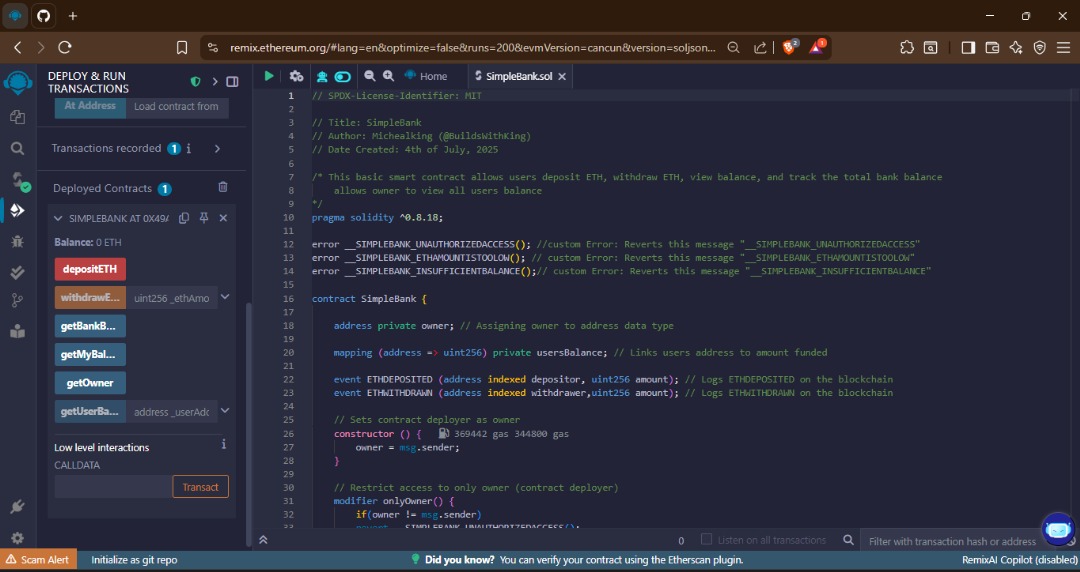Click the compile settings gears icon

[x=296, y=76]
